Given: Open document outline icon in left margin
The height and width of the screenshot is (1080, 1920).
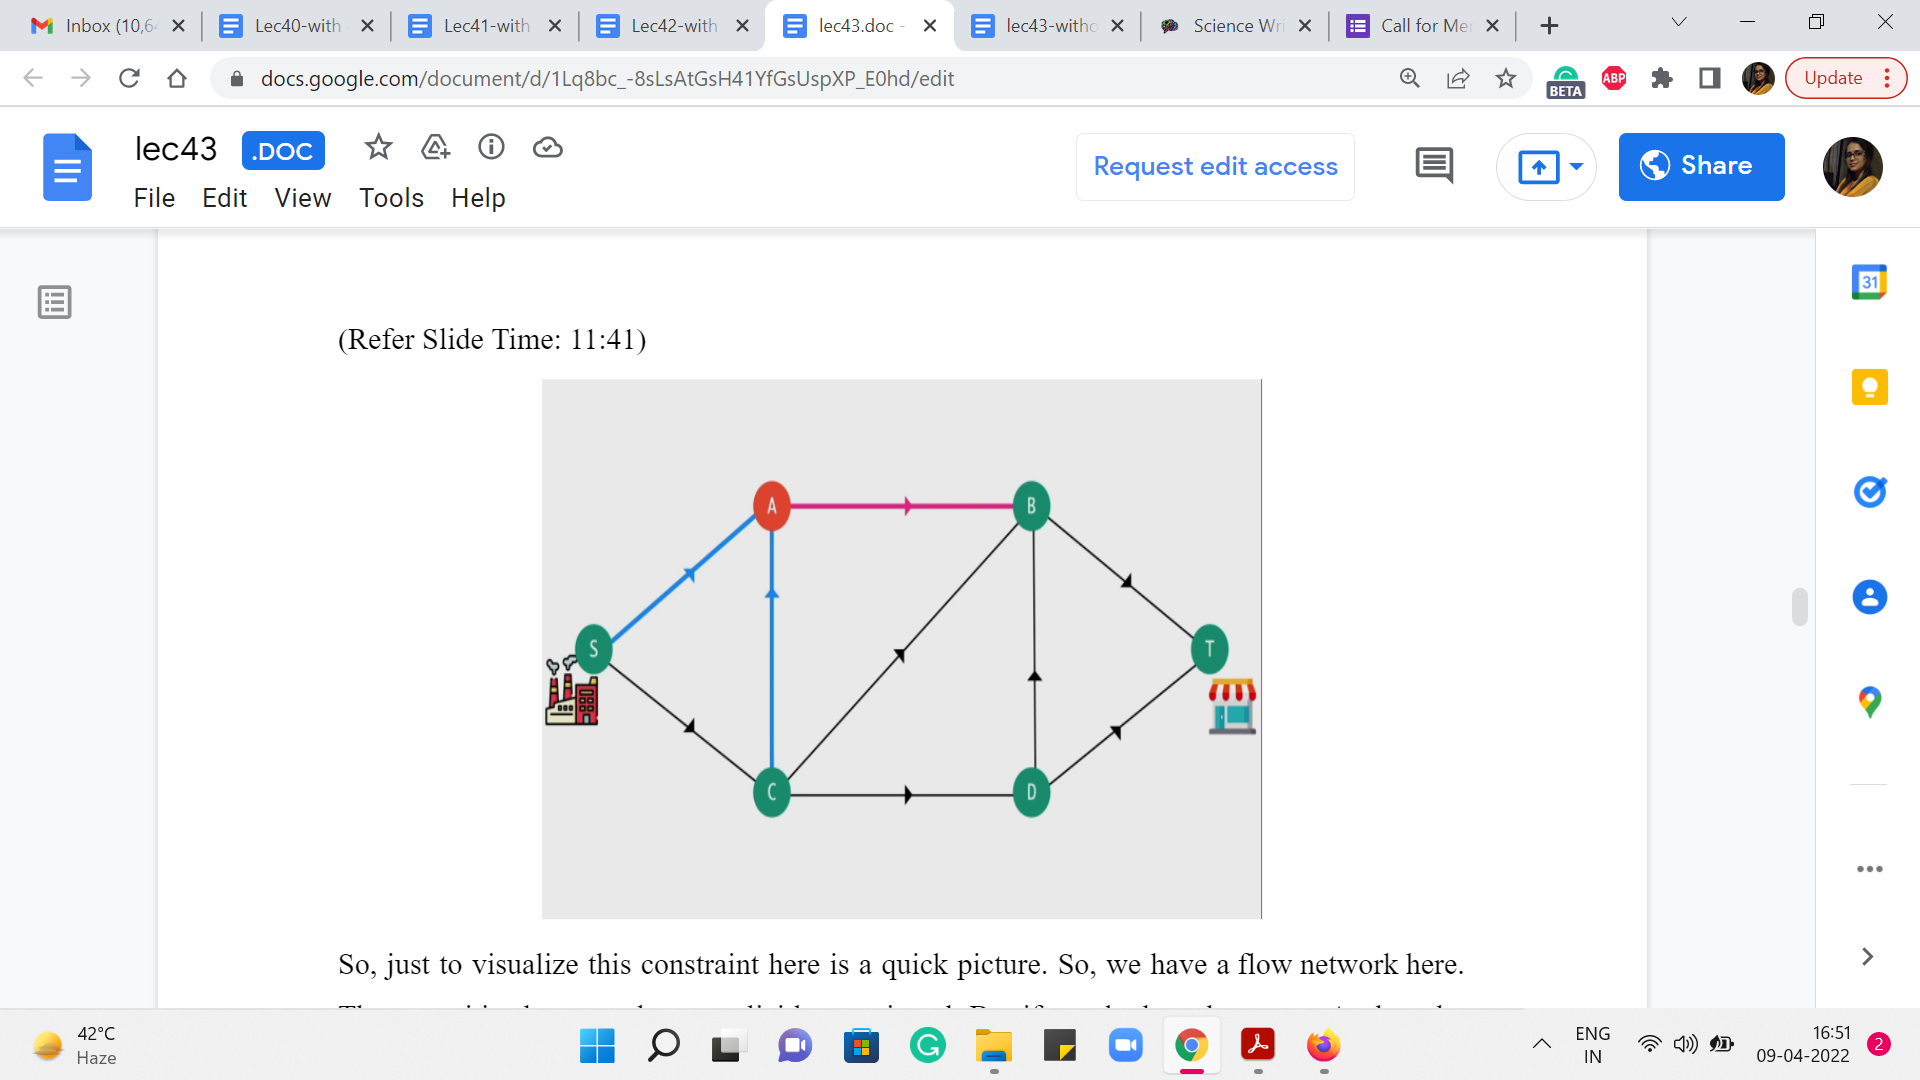Looking at the screenshot, I should pyautogui.click(x=54, y=302).
